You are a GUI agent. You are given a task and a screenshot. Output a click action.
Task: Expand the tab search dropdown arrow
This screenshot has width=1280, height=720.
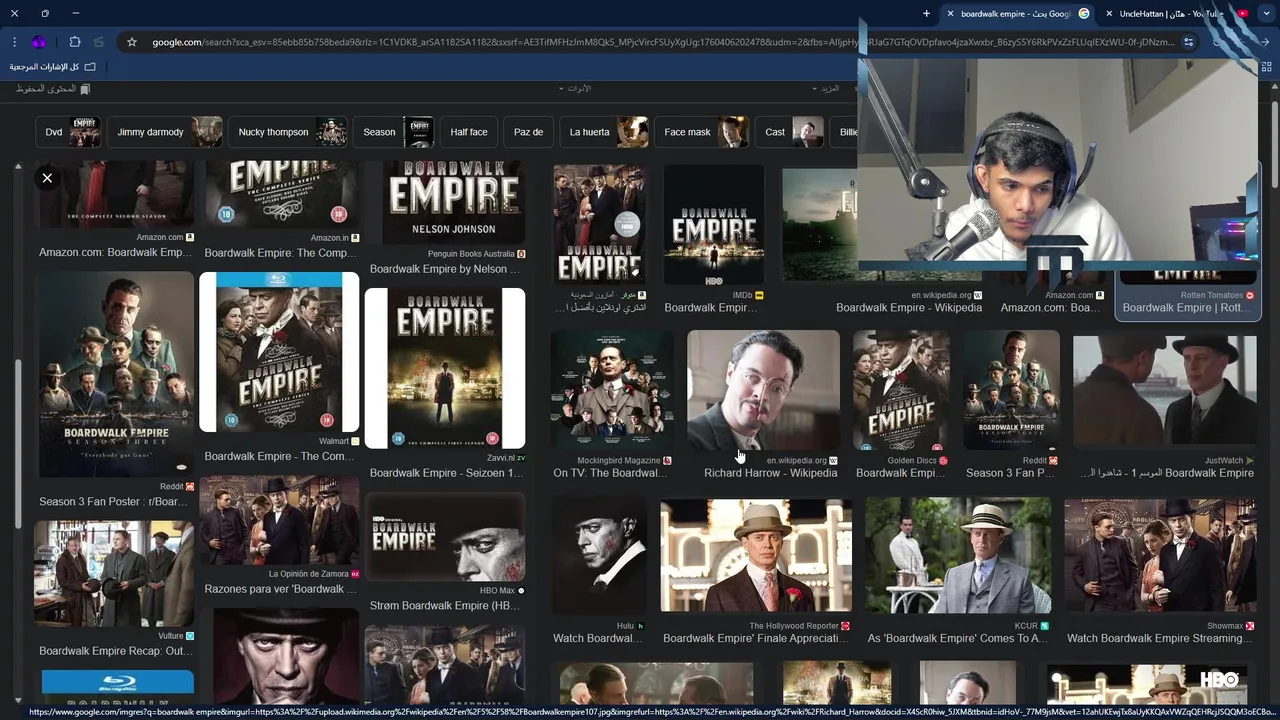[x=1267, y=14]
